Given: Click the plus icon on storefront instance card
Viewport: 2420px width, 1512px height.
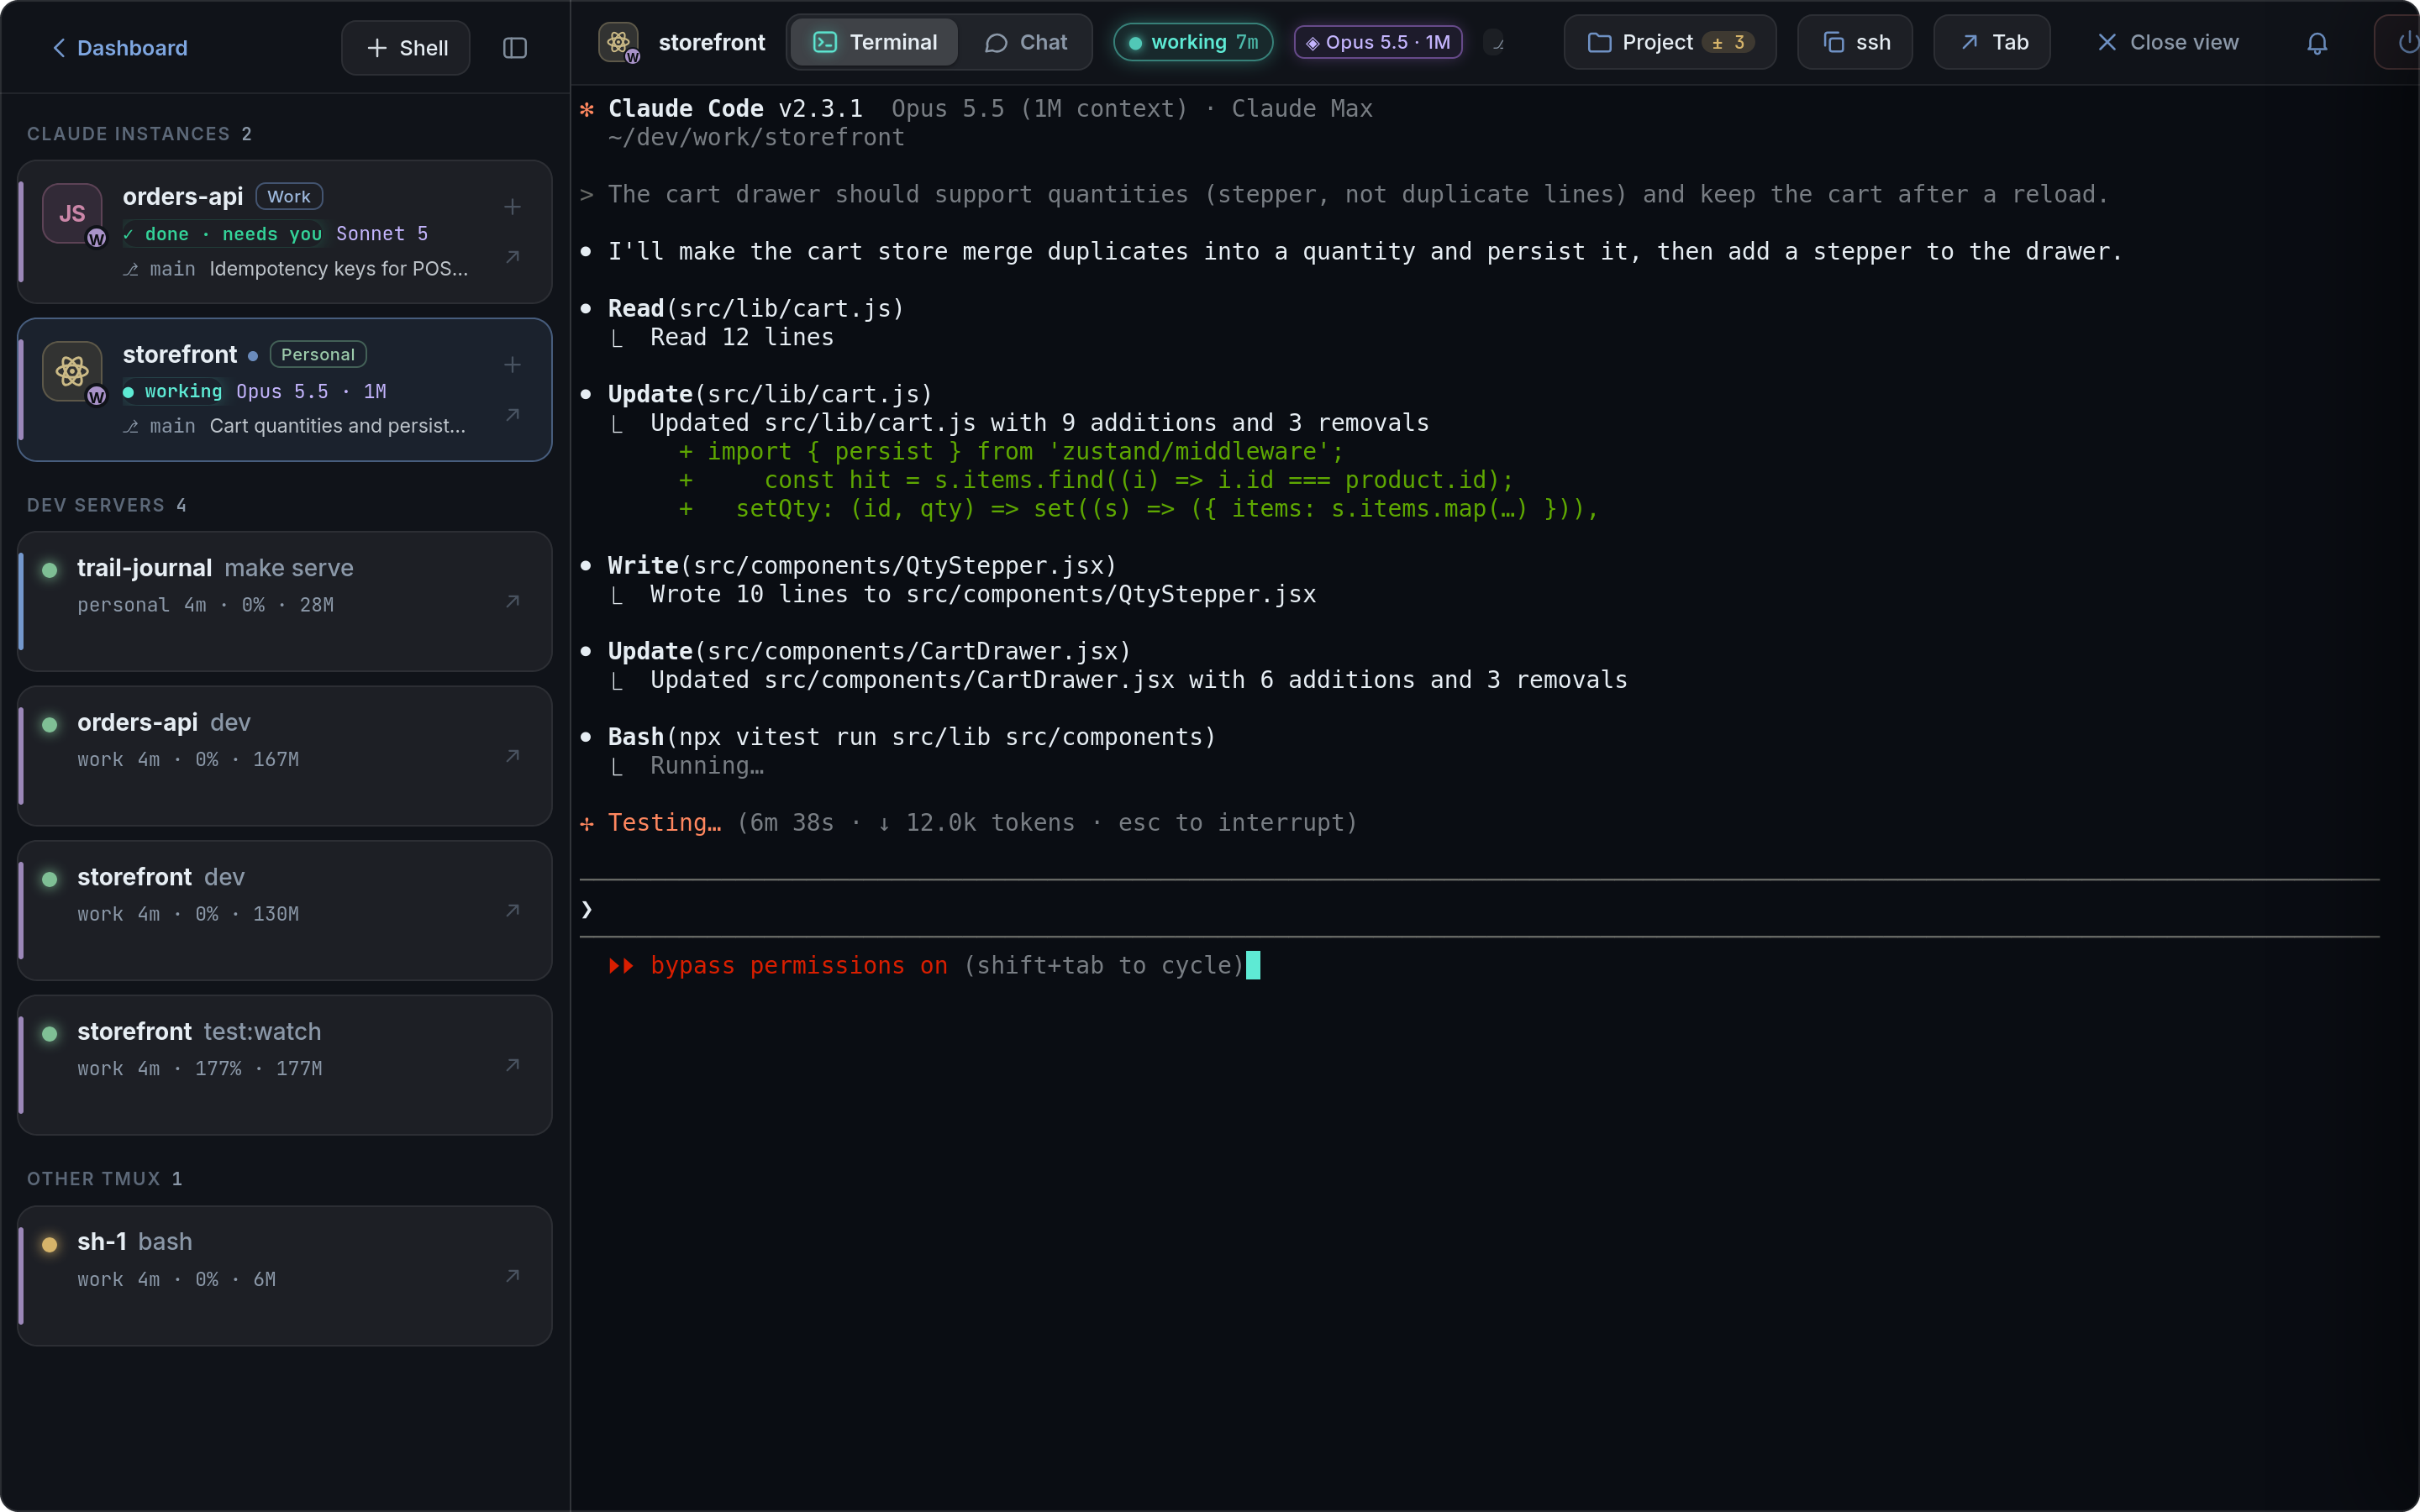Looking at the screenshot, I should coord(512,365).
